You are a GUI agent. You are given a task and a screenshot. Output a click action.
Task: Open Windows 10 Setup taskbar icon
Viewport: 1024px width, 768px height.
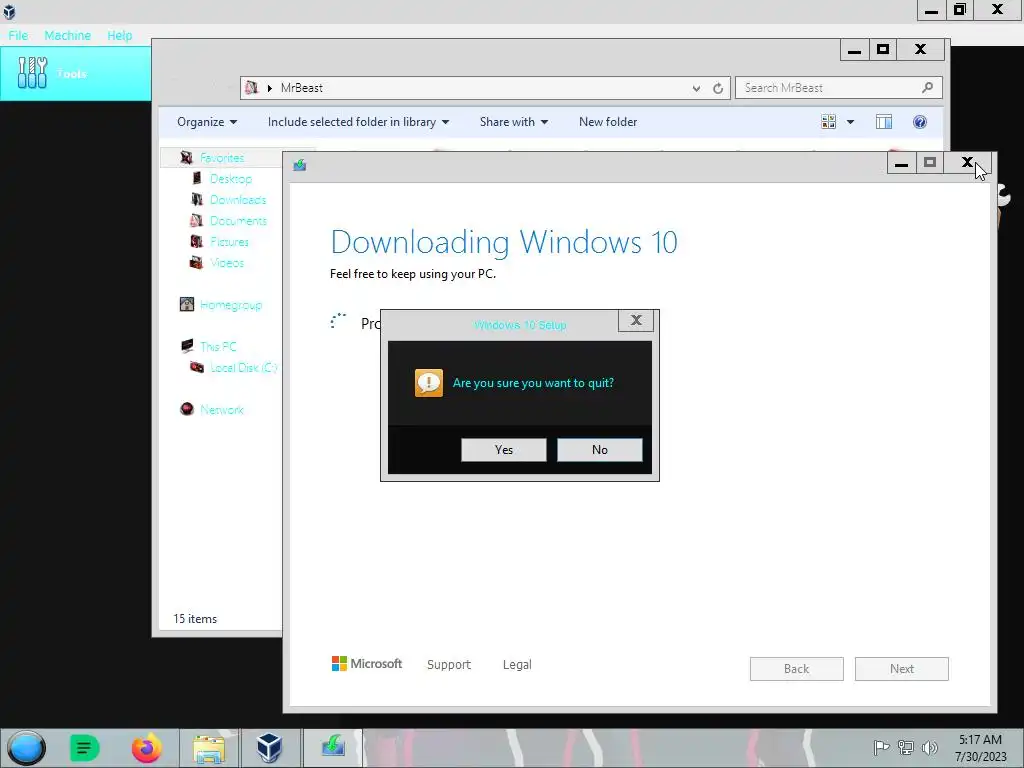(x=333, y=745)
